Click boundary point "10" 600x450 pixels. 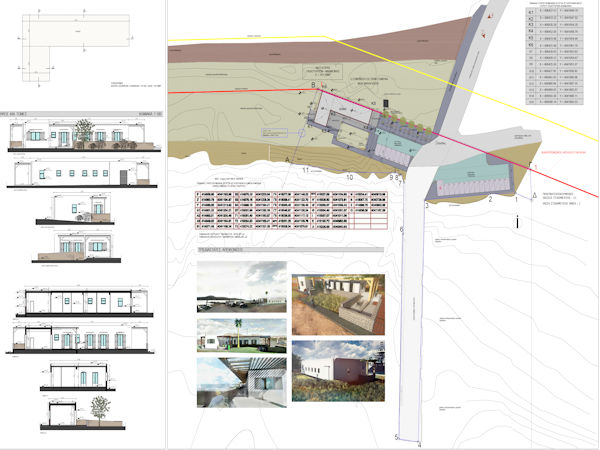click(349, 177)
